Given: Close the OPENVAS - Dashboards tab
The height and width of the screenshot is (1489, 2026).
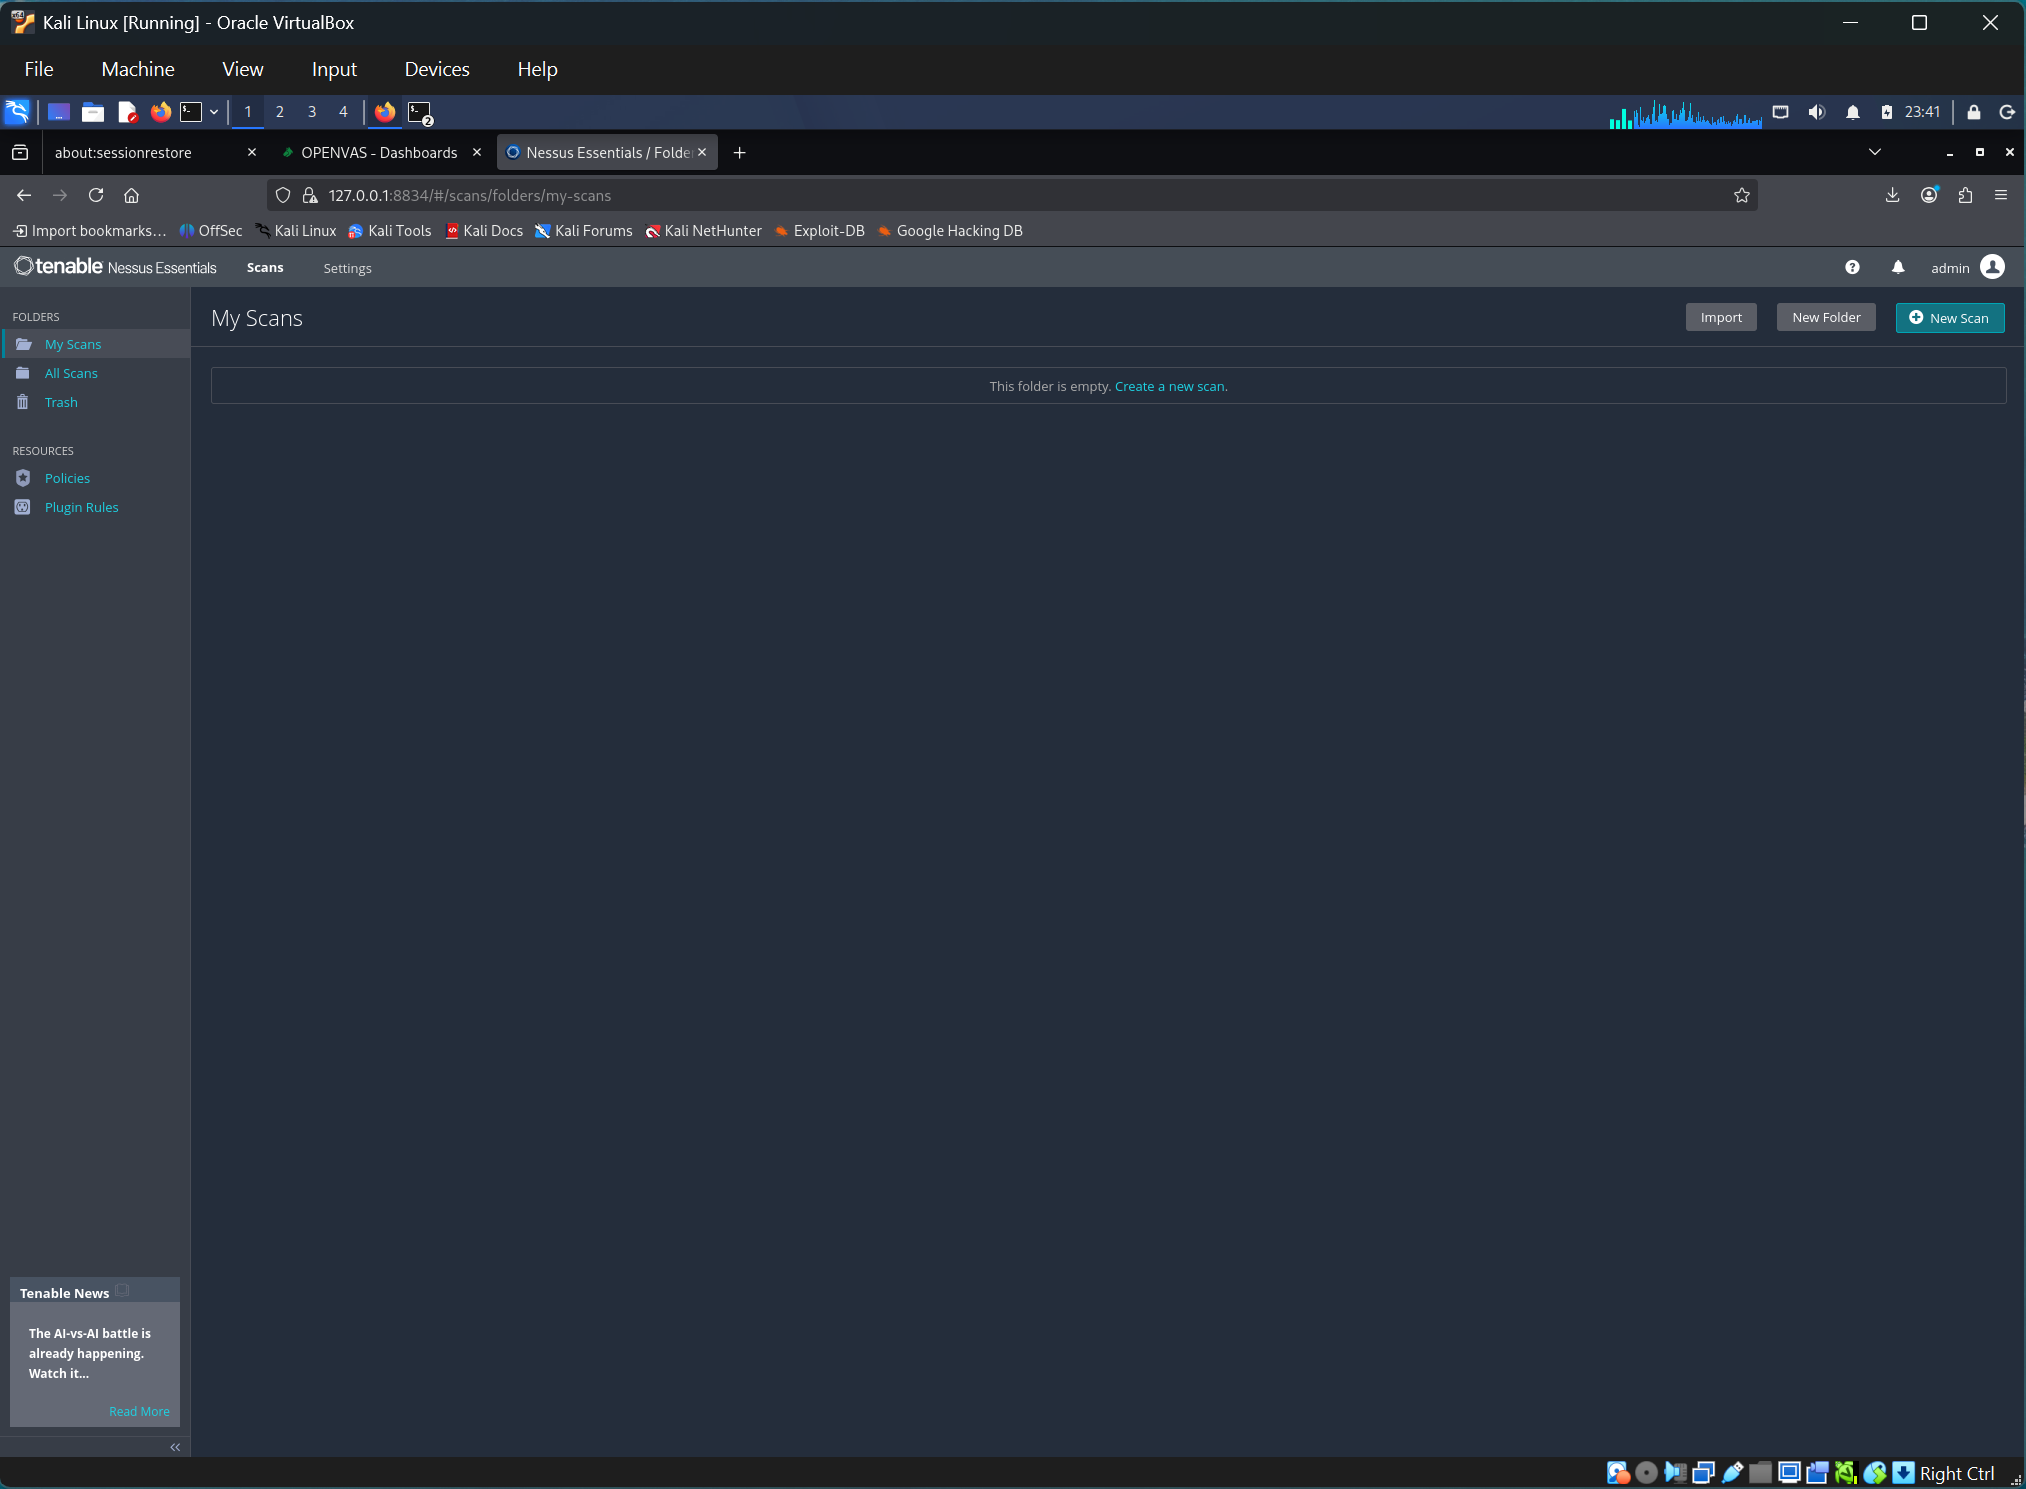Looking at the screenshot, I should (477, 152).
